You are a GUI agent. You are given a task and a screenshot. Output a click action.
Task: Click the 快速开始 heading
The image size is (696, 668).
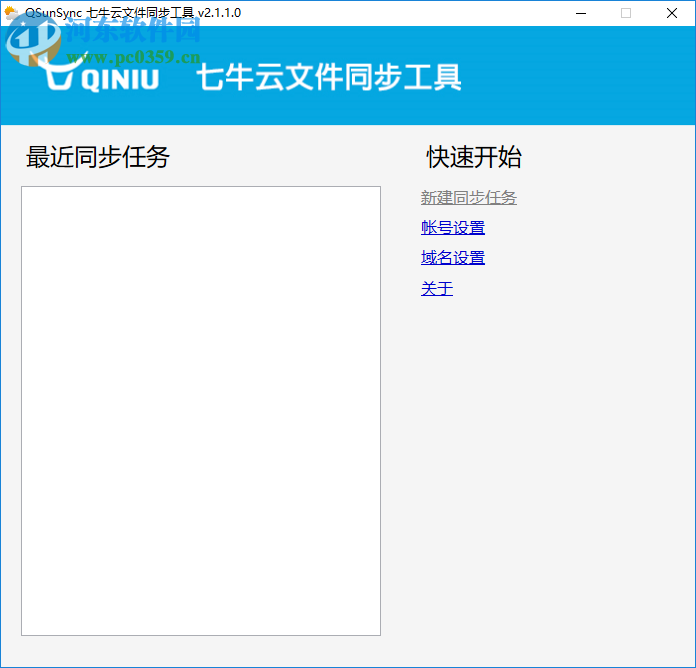tap(474, 157)
